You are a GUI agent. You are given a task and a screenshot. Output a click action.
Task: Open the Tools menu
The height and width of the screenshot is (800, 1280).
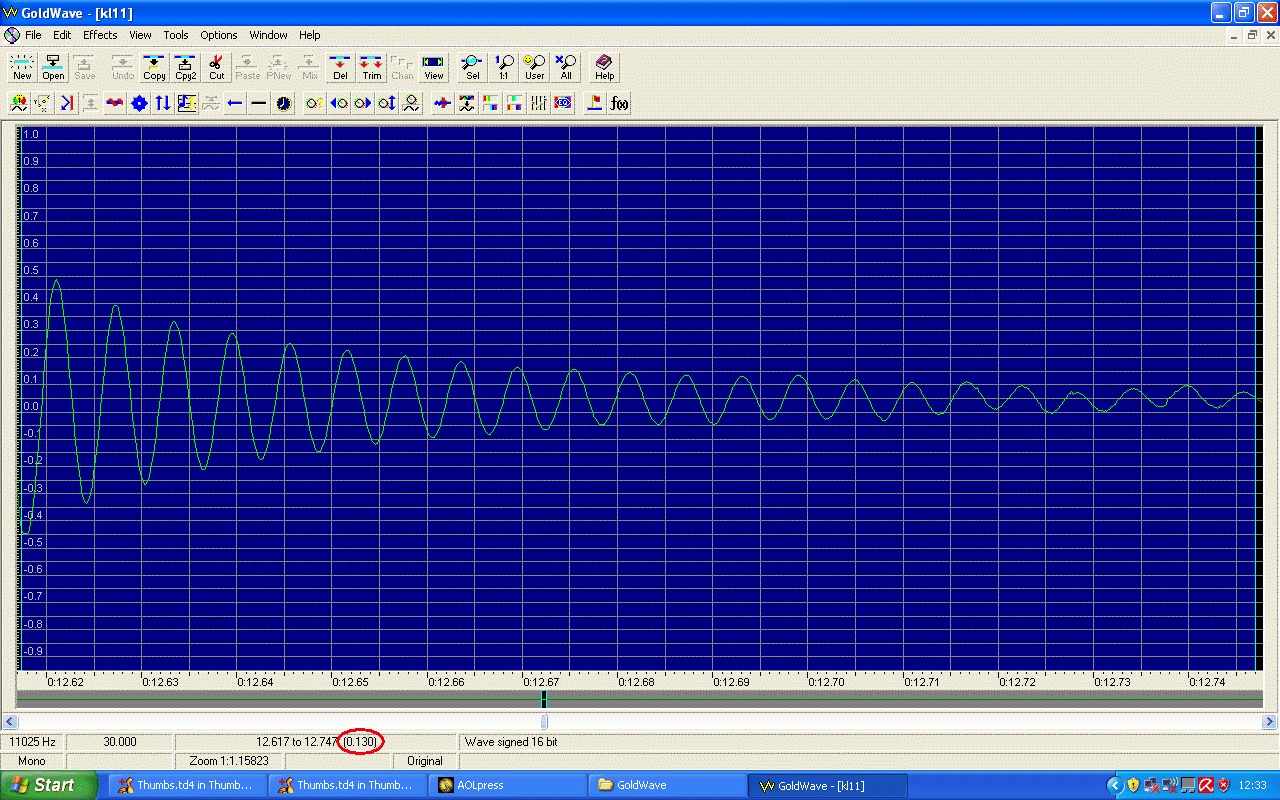176,35
